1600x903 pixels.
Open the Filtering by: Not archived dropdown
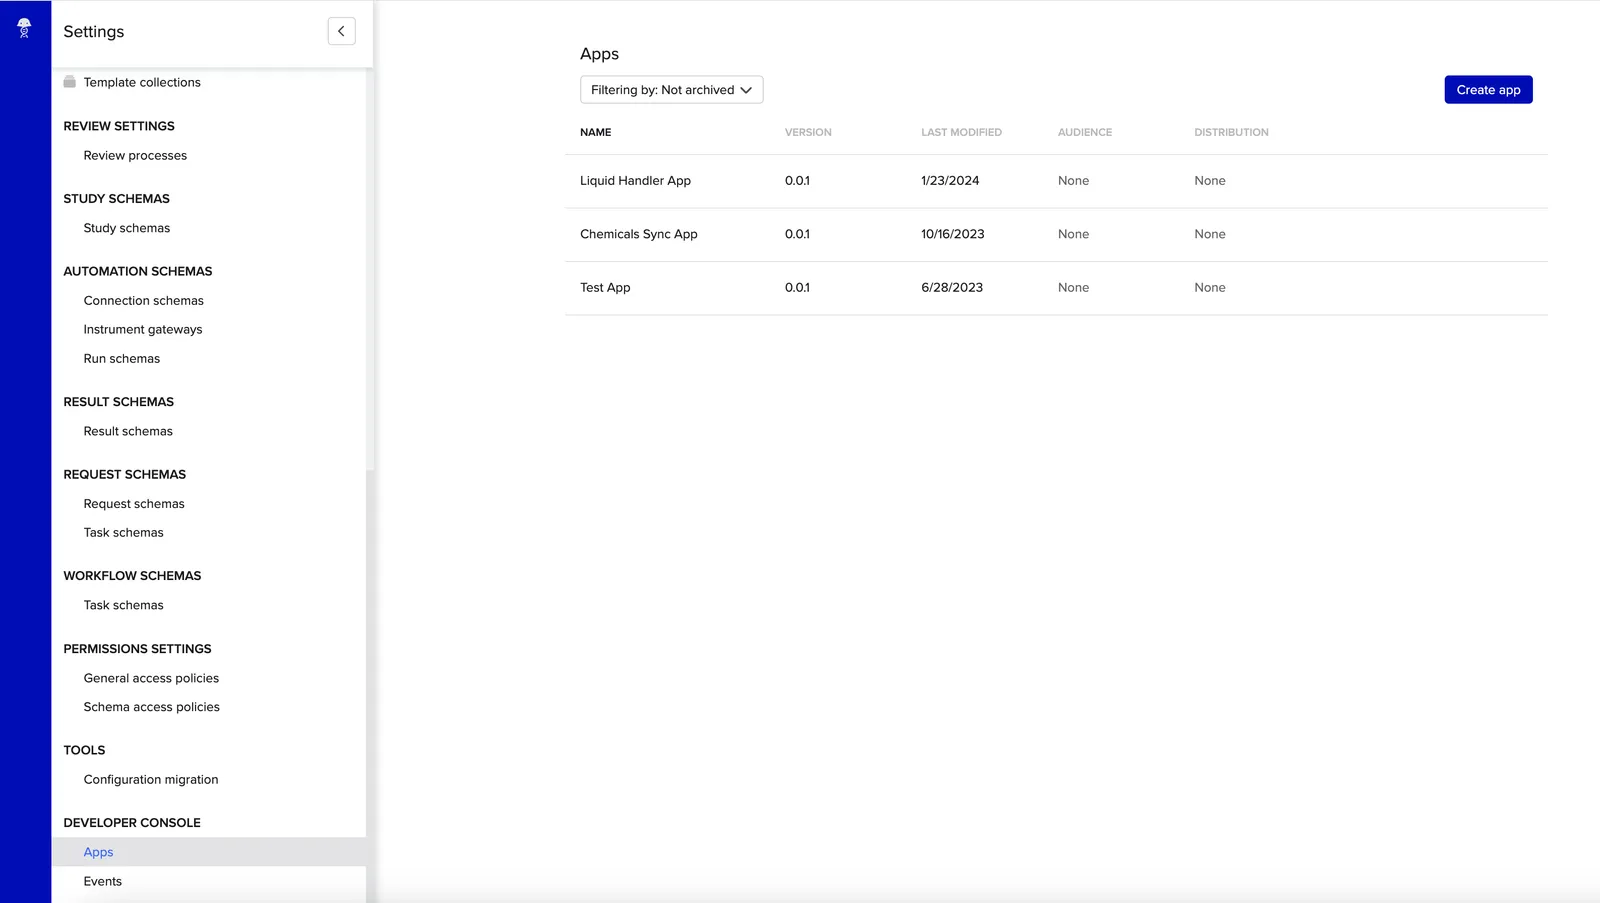[671, 90]
